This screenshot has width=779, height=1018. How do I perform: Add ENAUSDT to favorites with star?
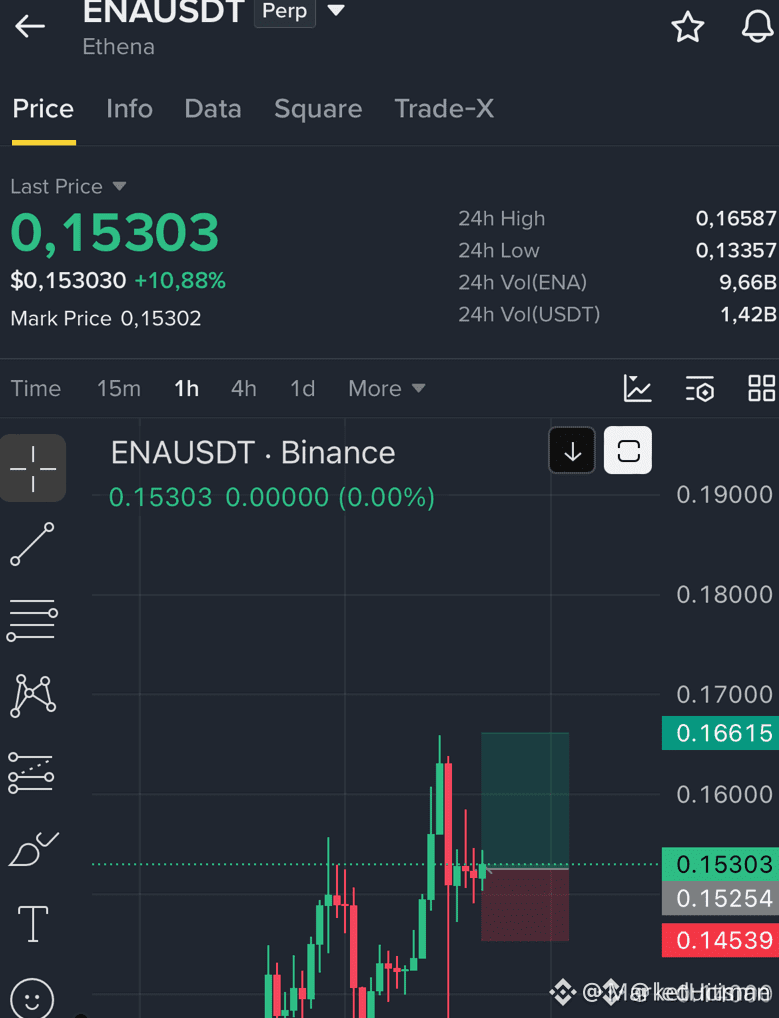[x=687, y=27]
